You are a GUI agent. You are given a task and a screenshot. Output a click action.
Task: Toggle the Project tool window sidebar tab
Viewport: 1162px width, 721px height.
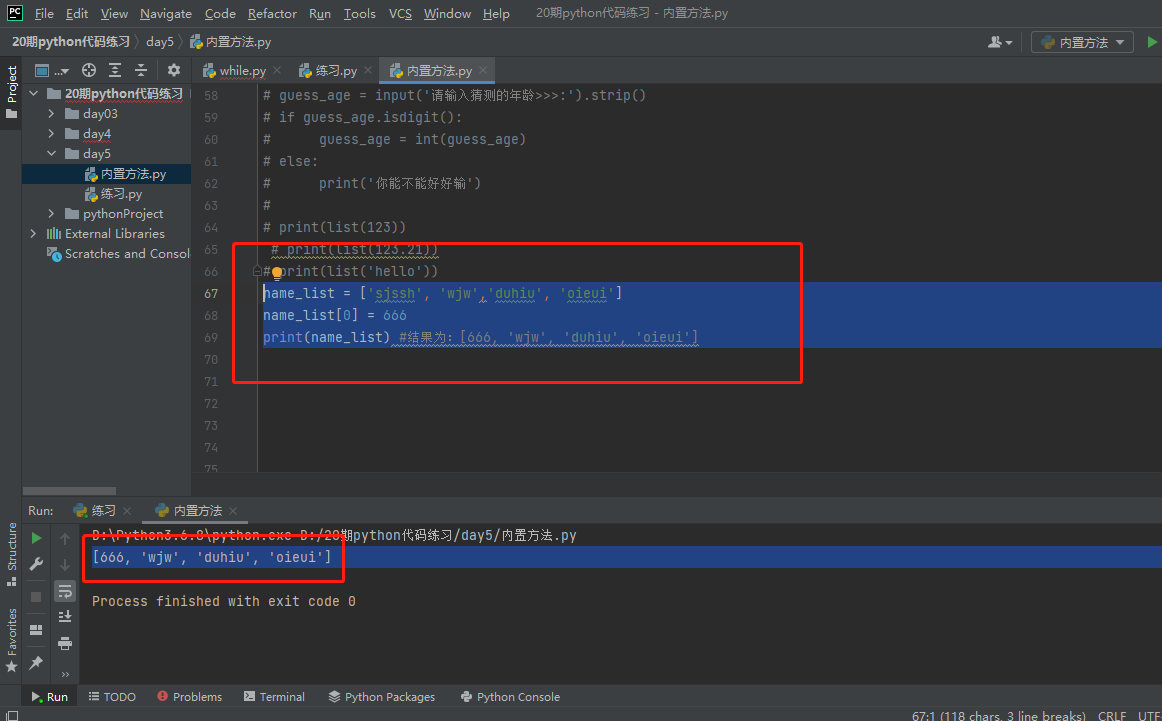(x=11, y=93)
